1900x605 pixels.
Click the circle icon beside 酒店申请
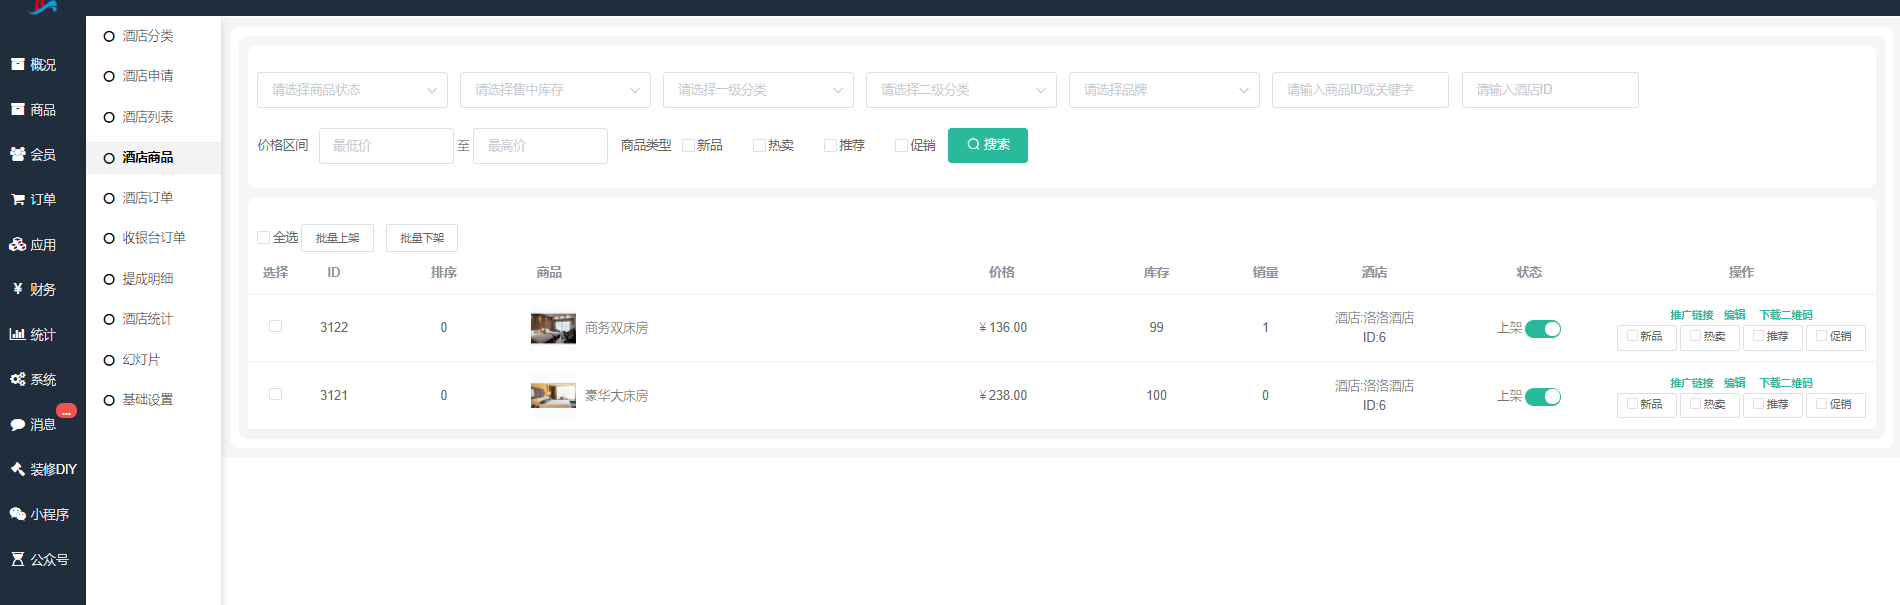pyautogui.click(x=109, y=76)
